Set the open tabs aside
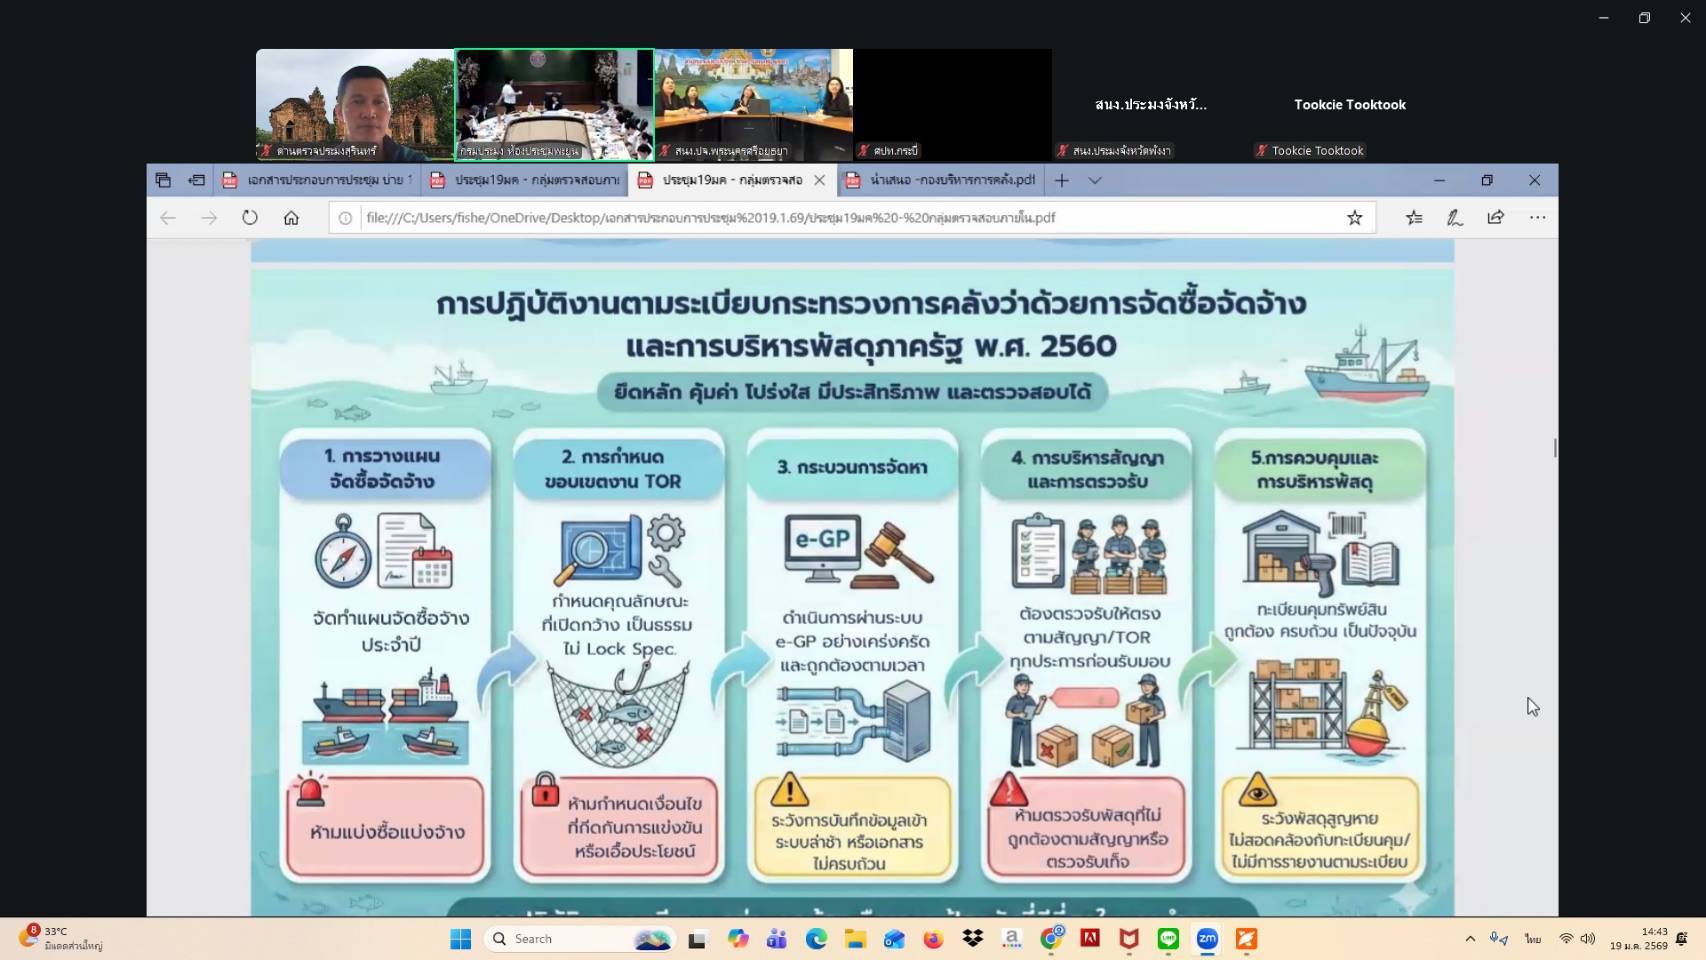 point(197,180)
